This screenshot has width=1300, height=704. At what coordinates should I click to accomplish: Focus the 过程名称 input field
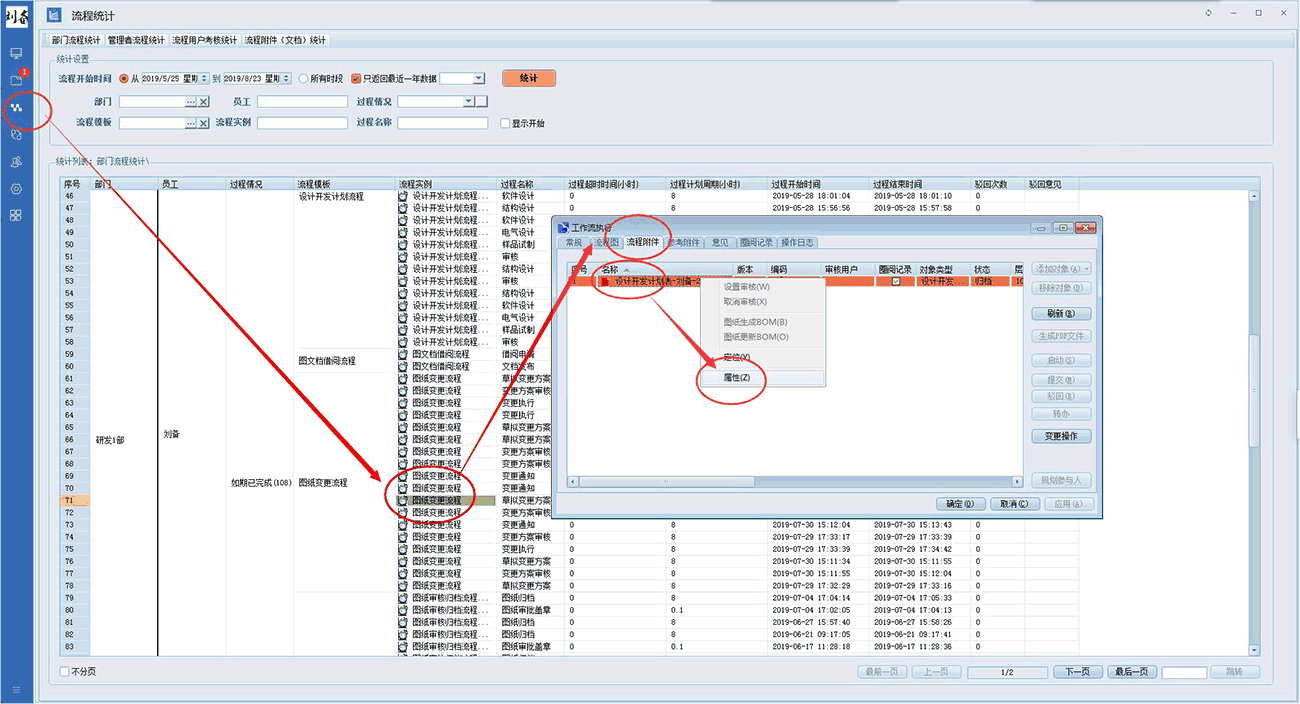point(442,123)
